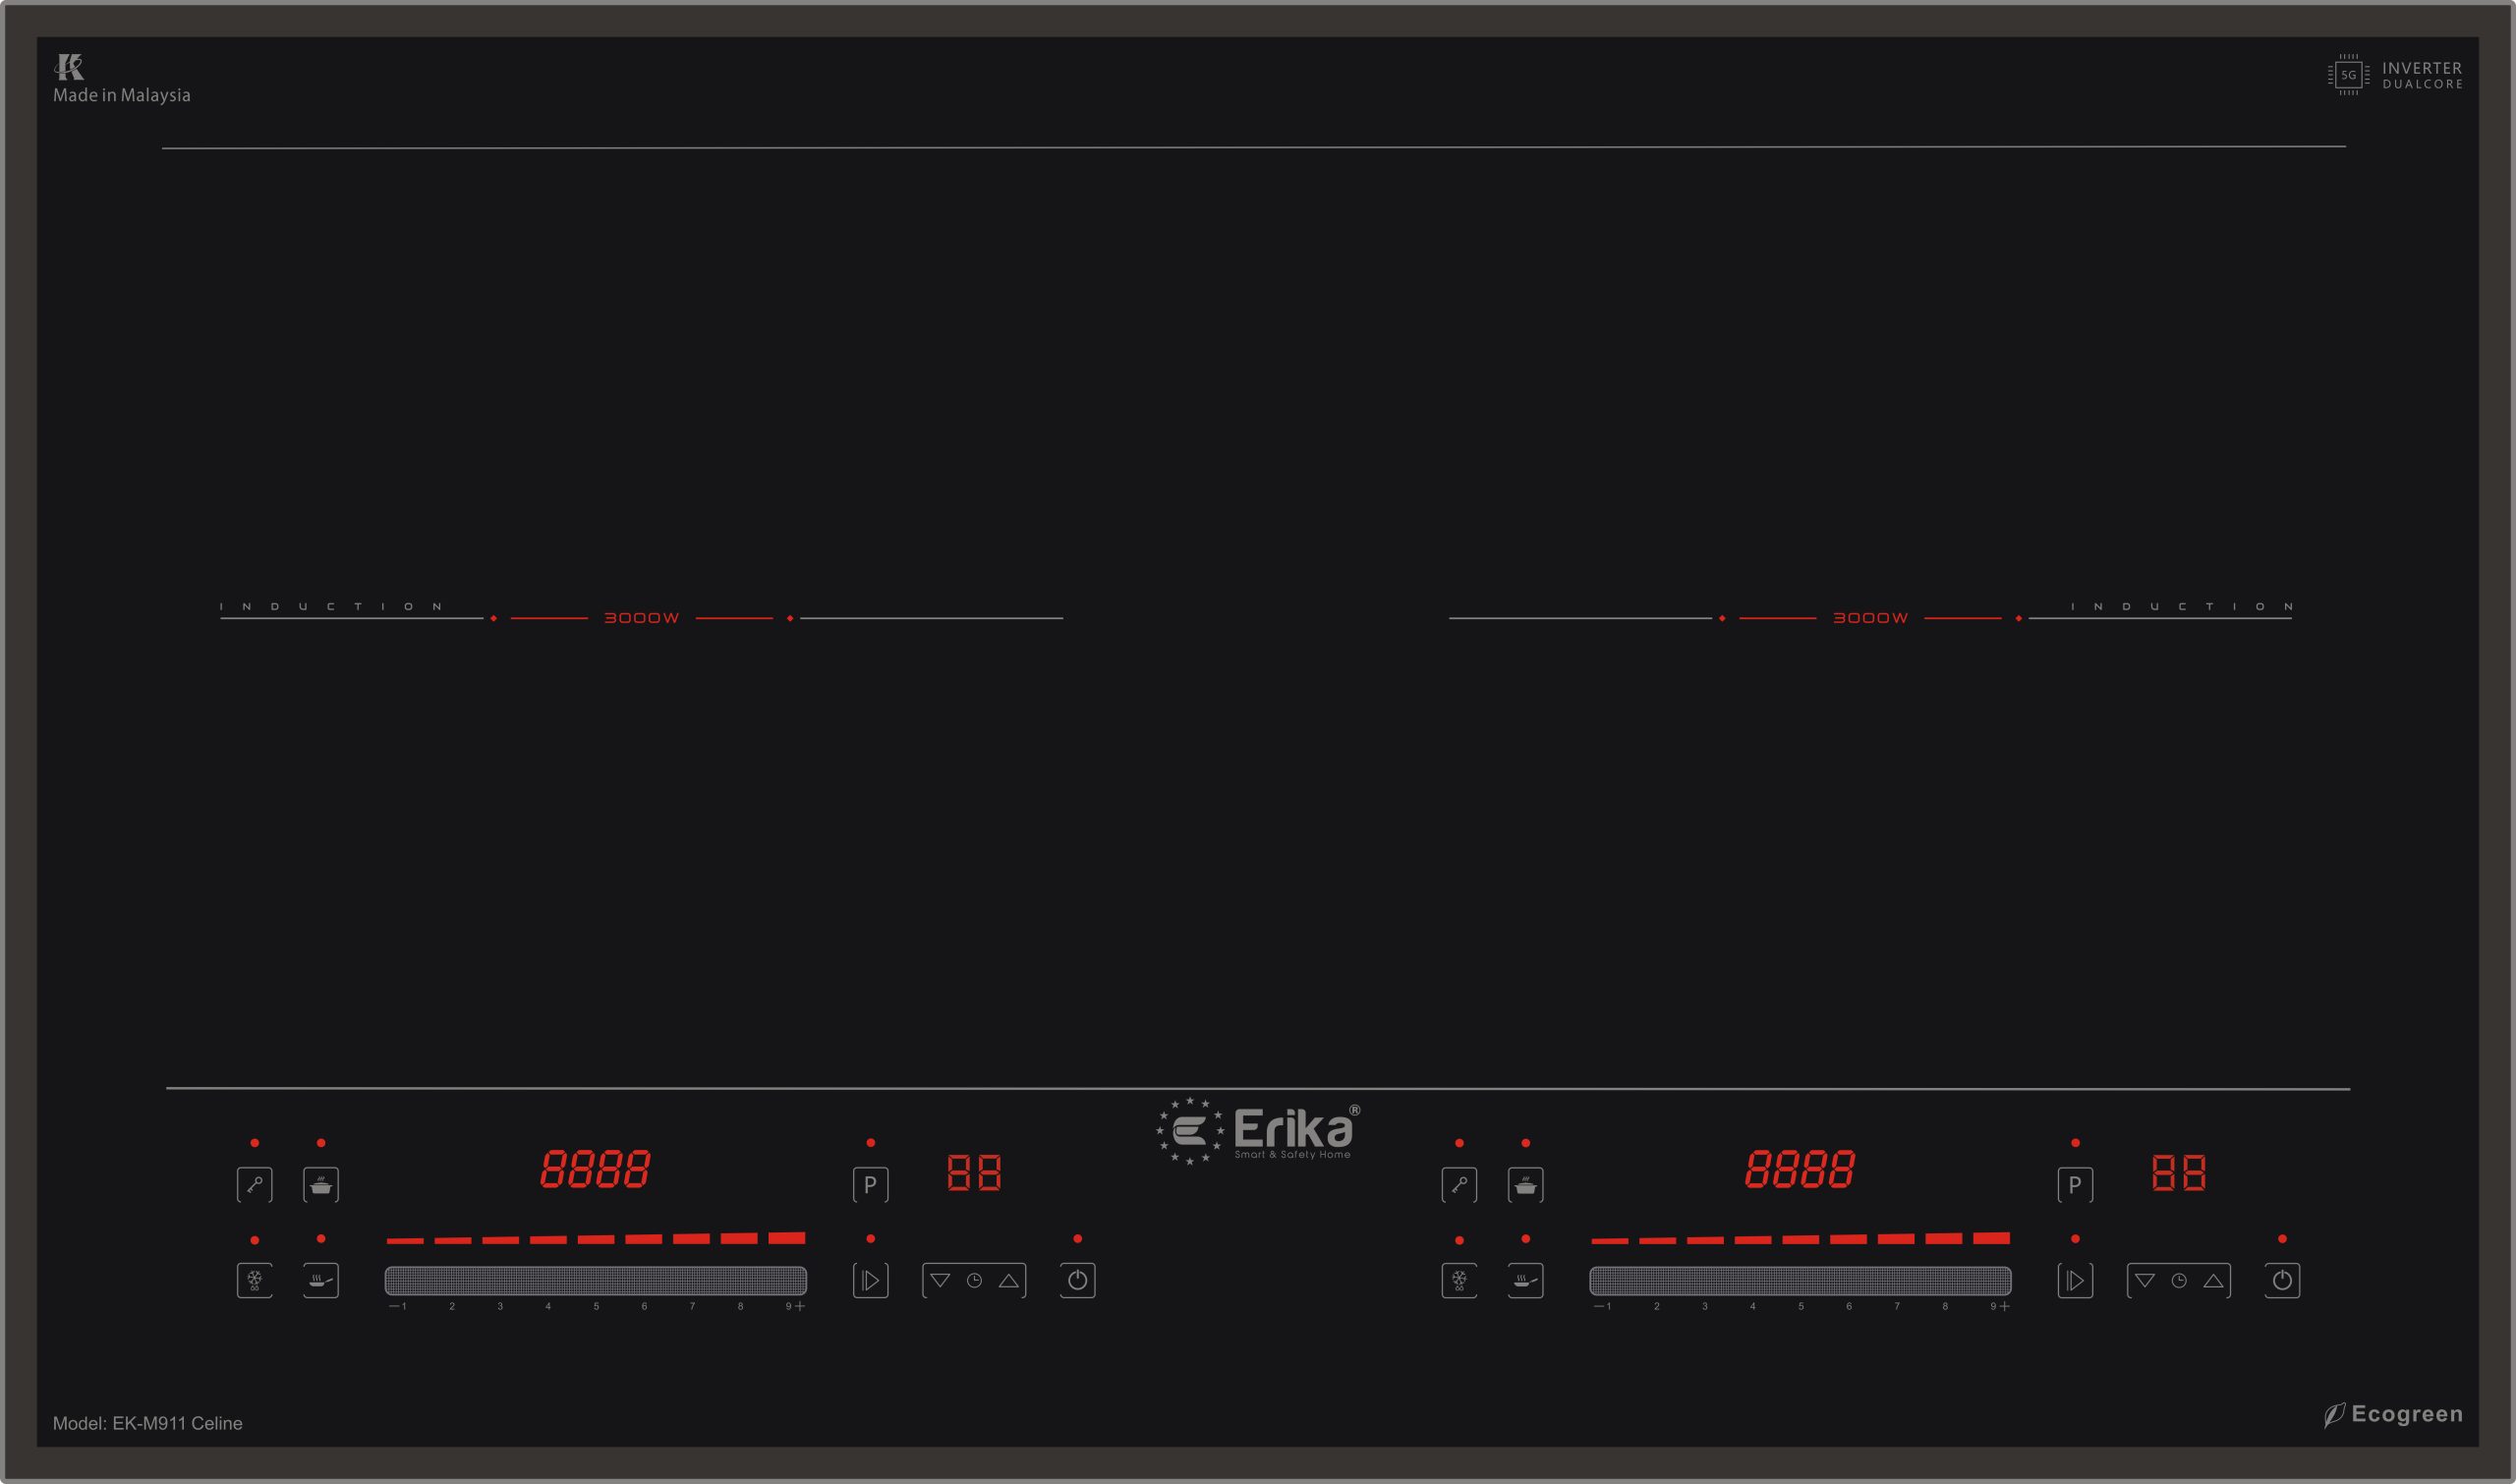This screenshot has height=1484, width=2516.
Task: Toggle the right zone pause/play button
Action: (2075, 1281)
